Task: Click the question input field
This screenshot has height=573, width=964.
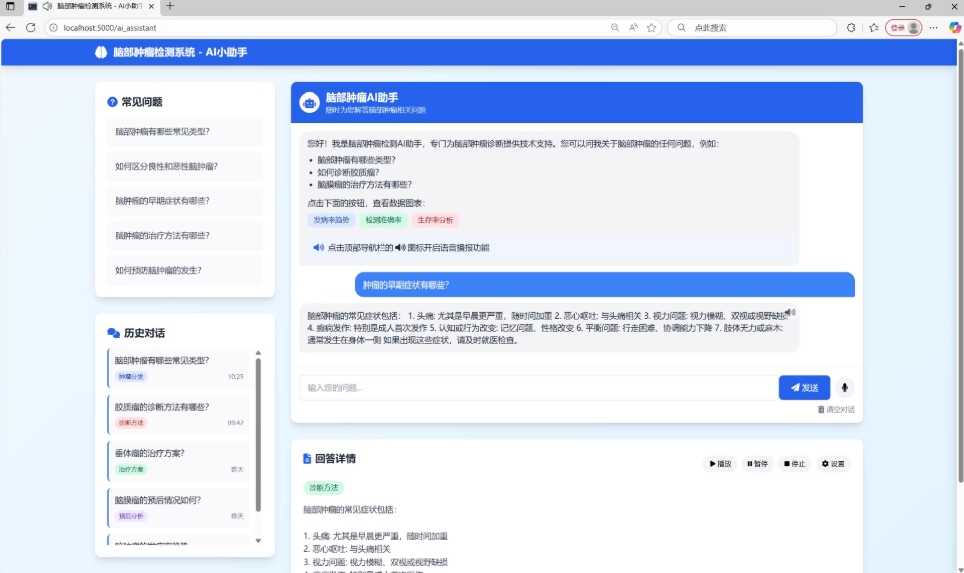Action: tap(539, 387)
